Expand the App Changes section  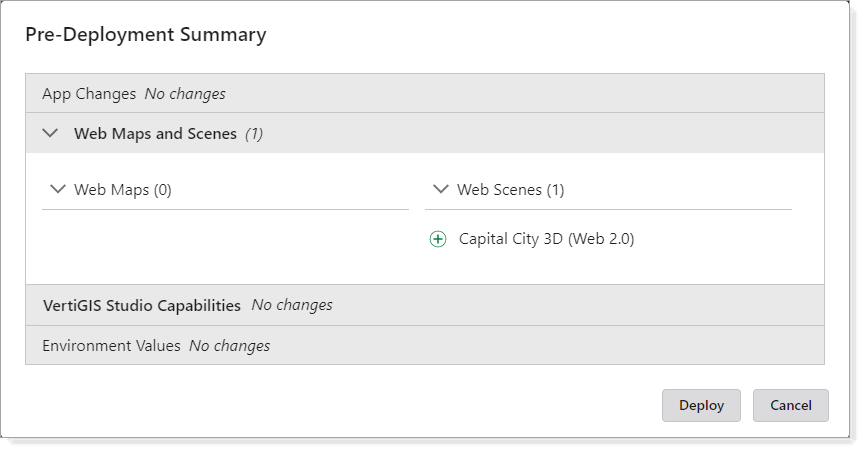tap(89, 94)
